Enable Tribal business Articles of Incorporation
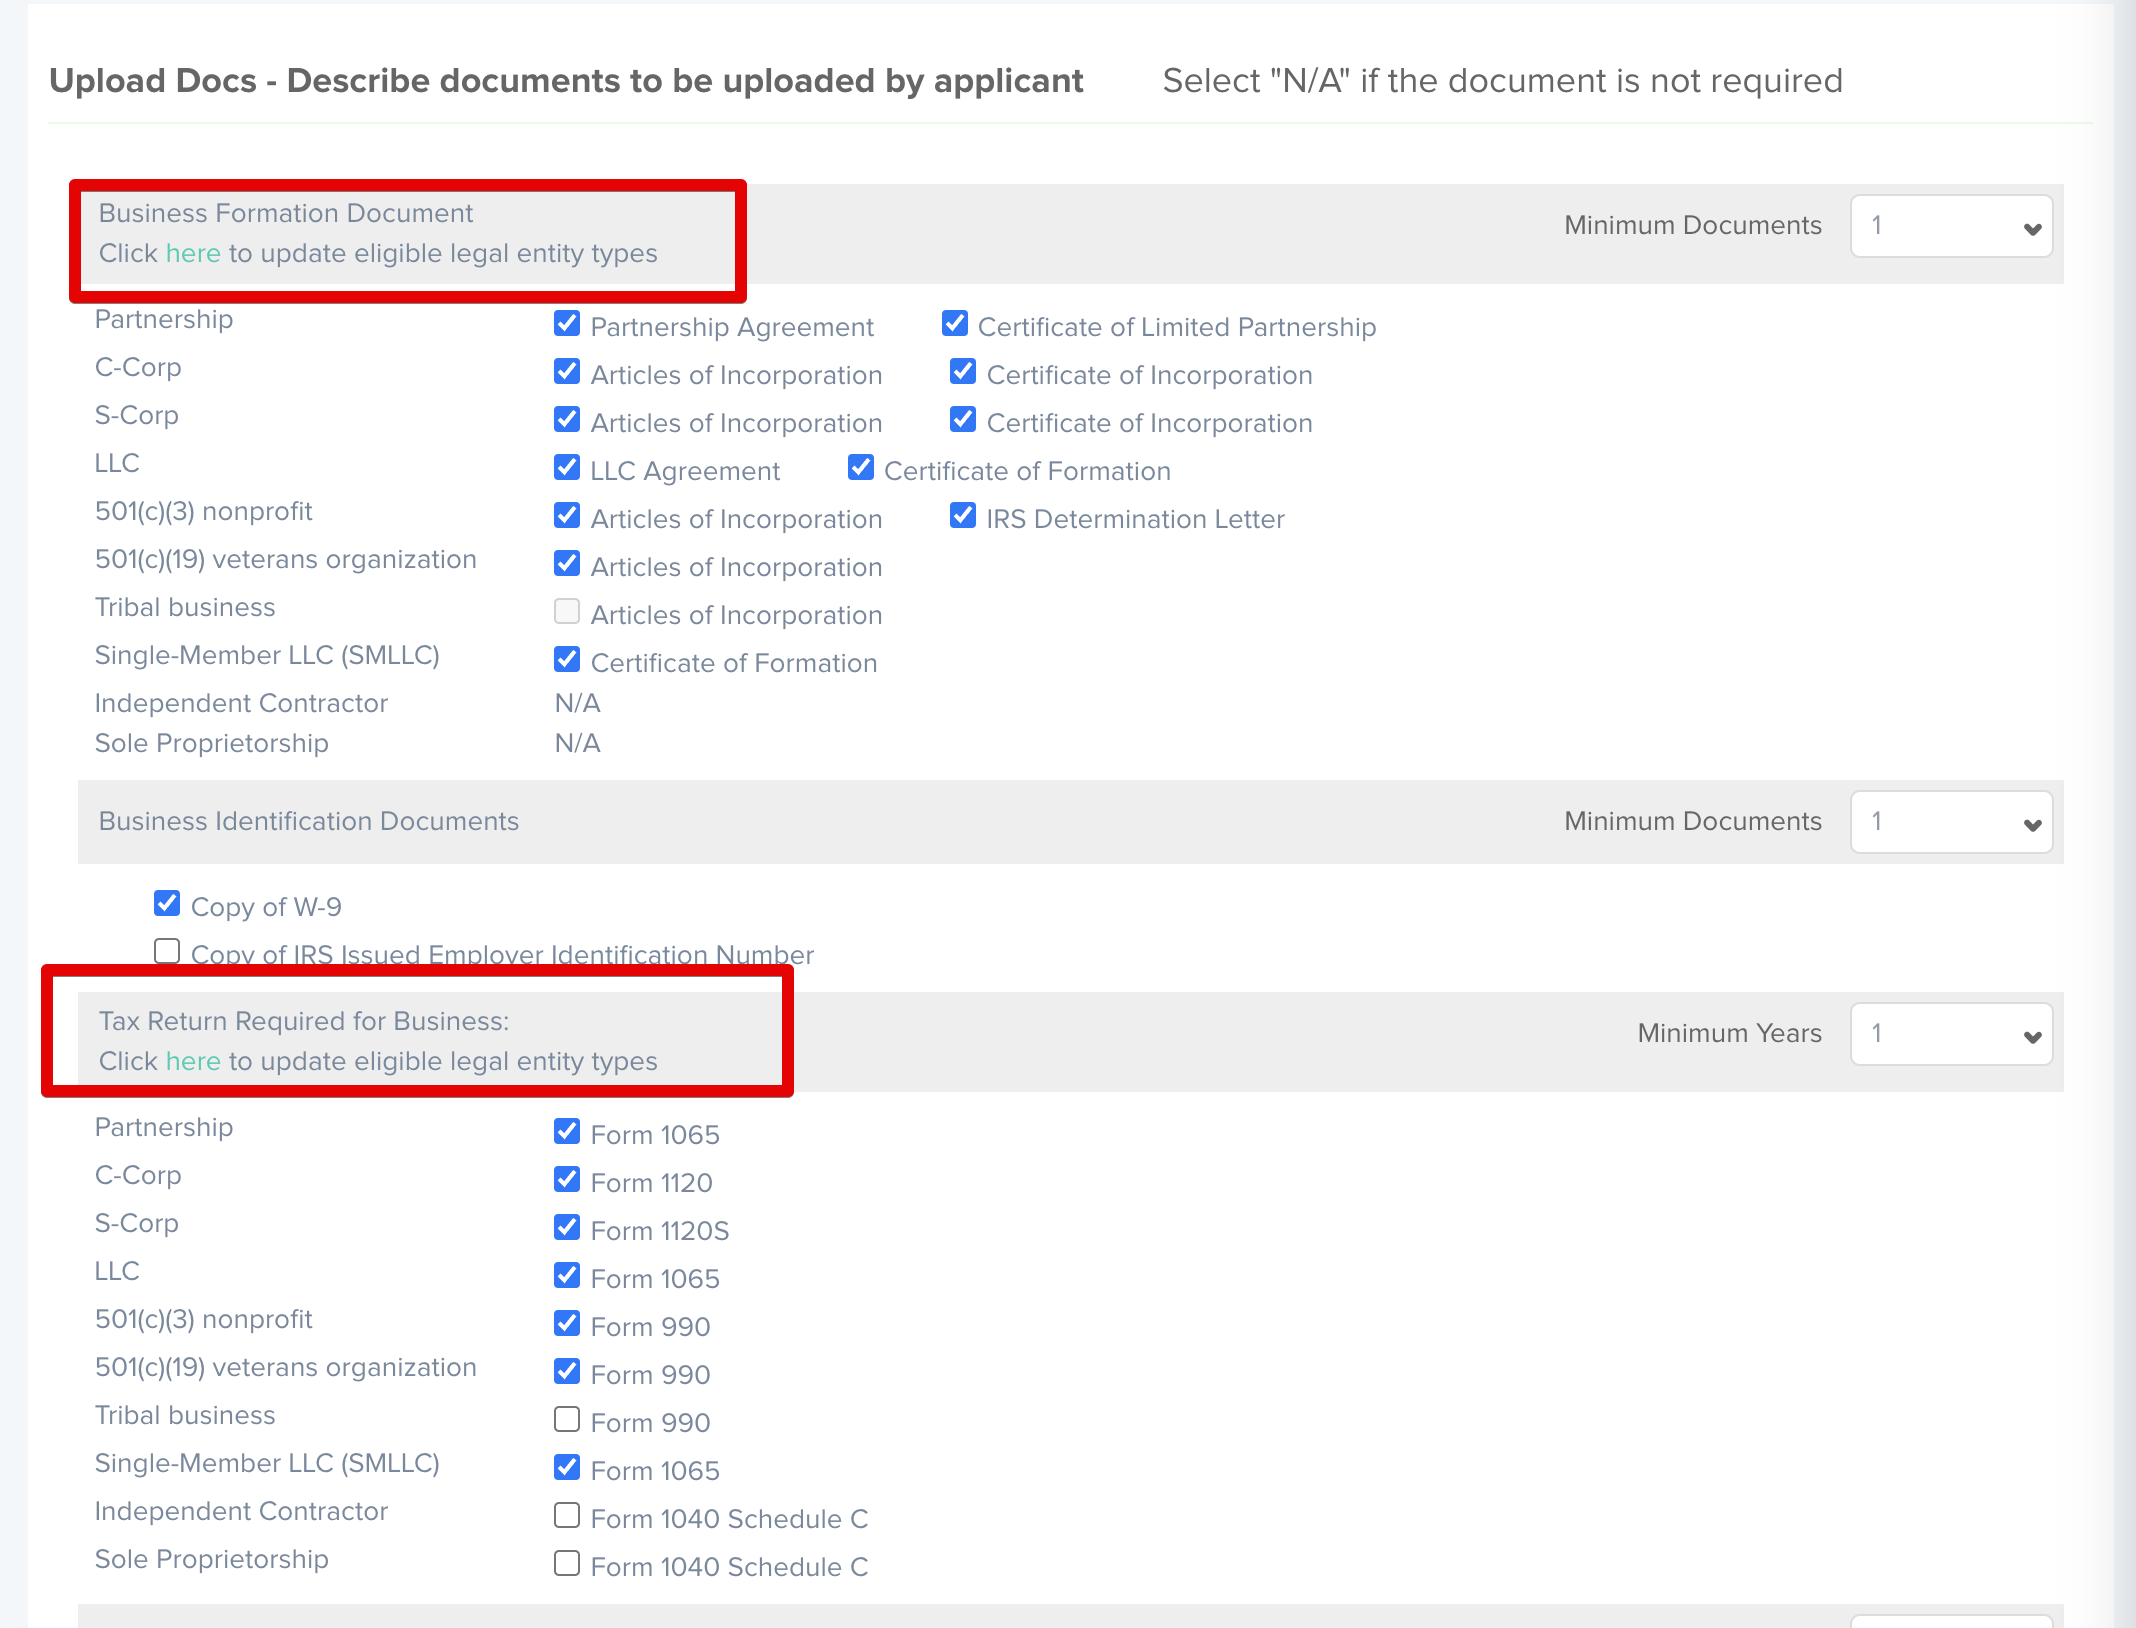 (x=567, y=611)
